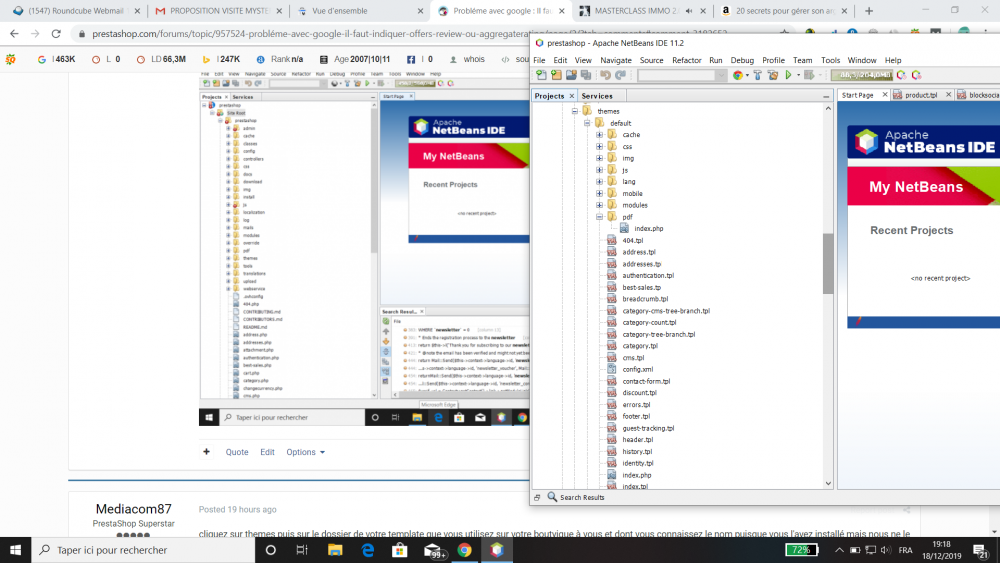Expand the img folder in Projects tree
This screenshot has width=1000, height=563.
point(599,158)
